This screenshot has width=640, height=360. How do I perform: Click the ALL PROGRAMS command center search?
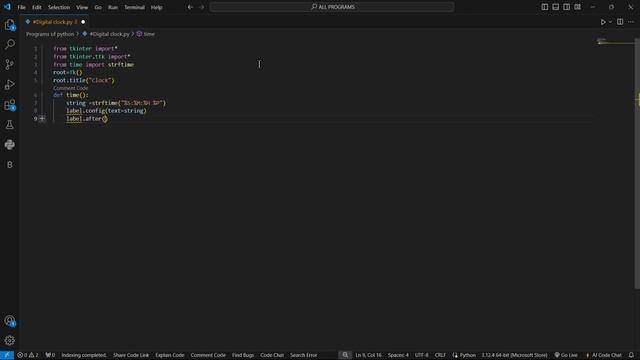332,7
